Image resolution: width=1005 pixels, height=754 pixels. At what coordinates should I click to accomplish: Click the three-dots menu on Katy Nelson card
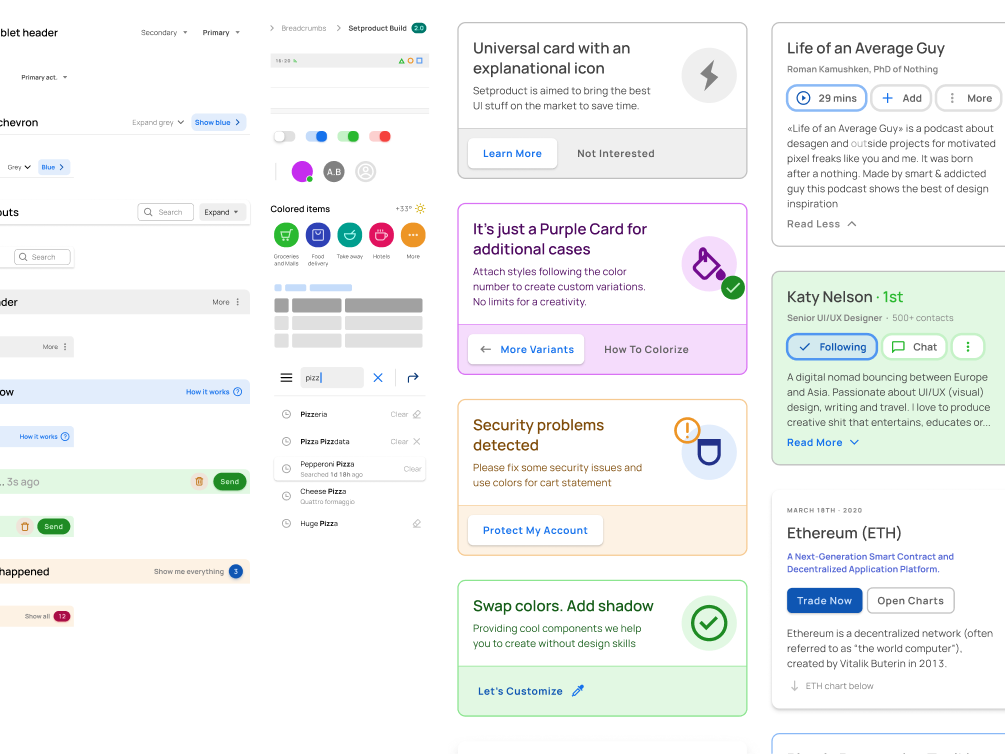click(x=968, y=347)
